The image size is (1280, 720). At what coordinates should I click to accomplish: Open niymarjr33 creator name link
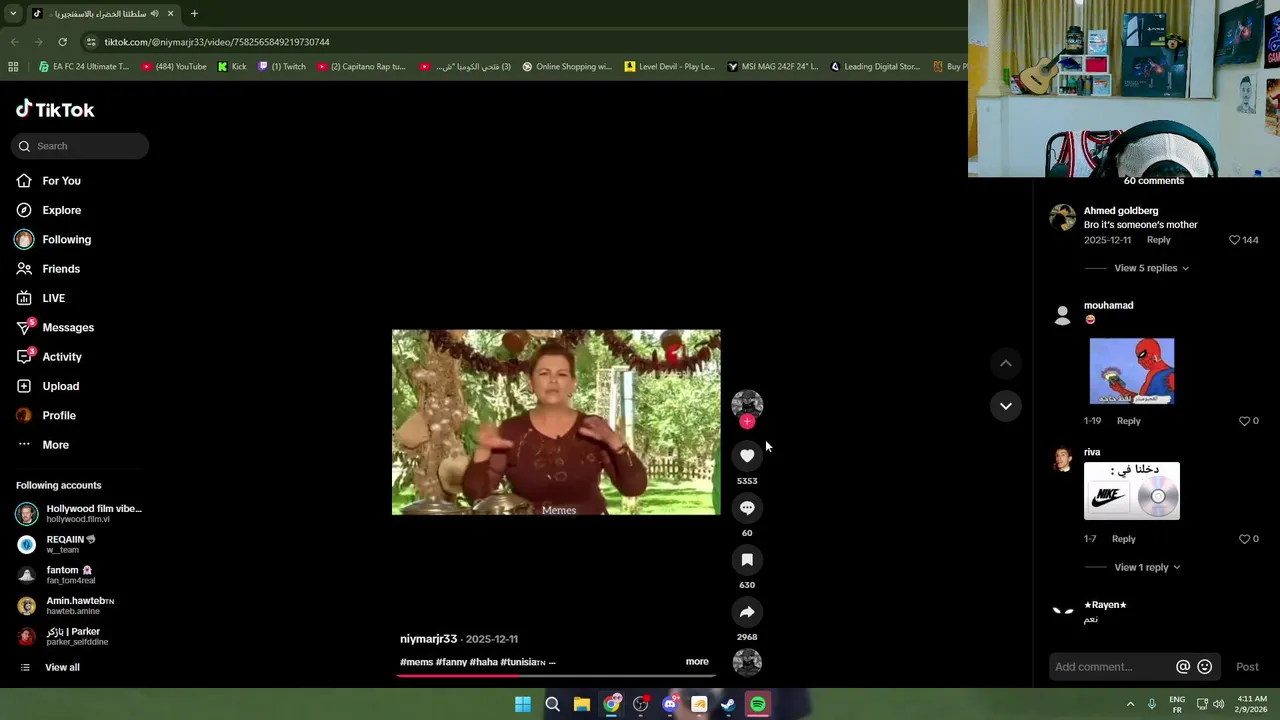(x=428, y=639)
